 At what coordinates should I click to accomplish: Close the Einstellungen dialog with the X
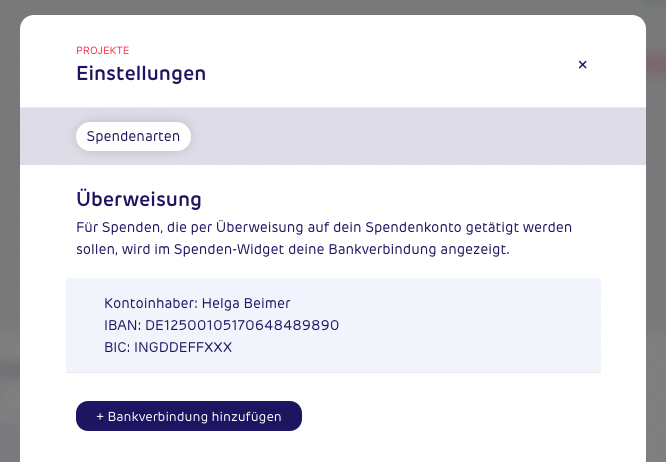click(x=582, y=65)
